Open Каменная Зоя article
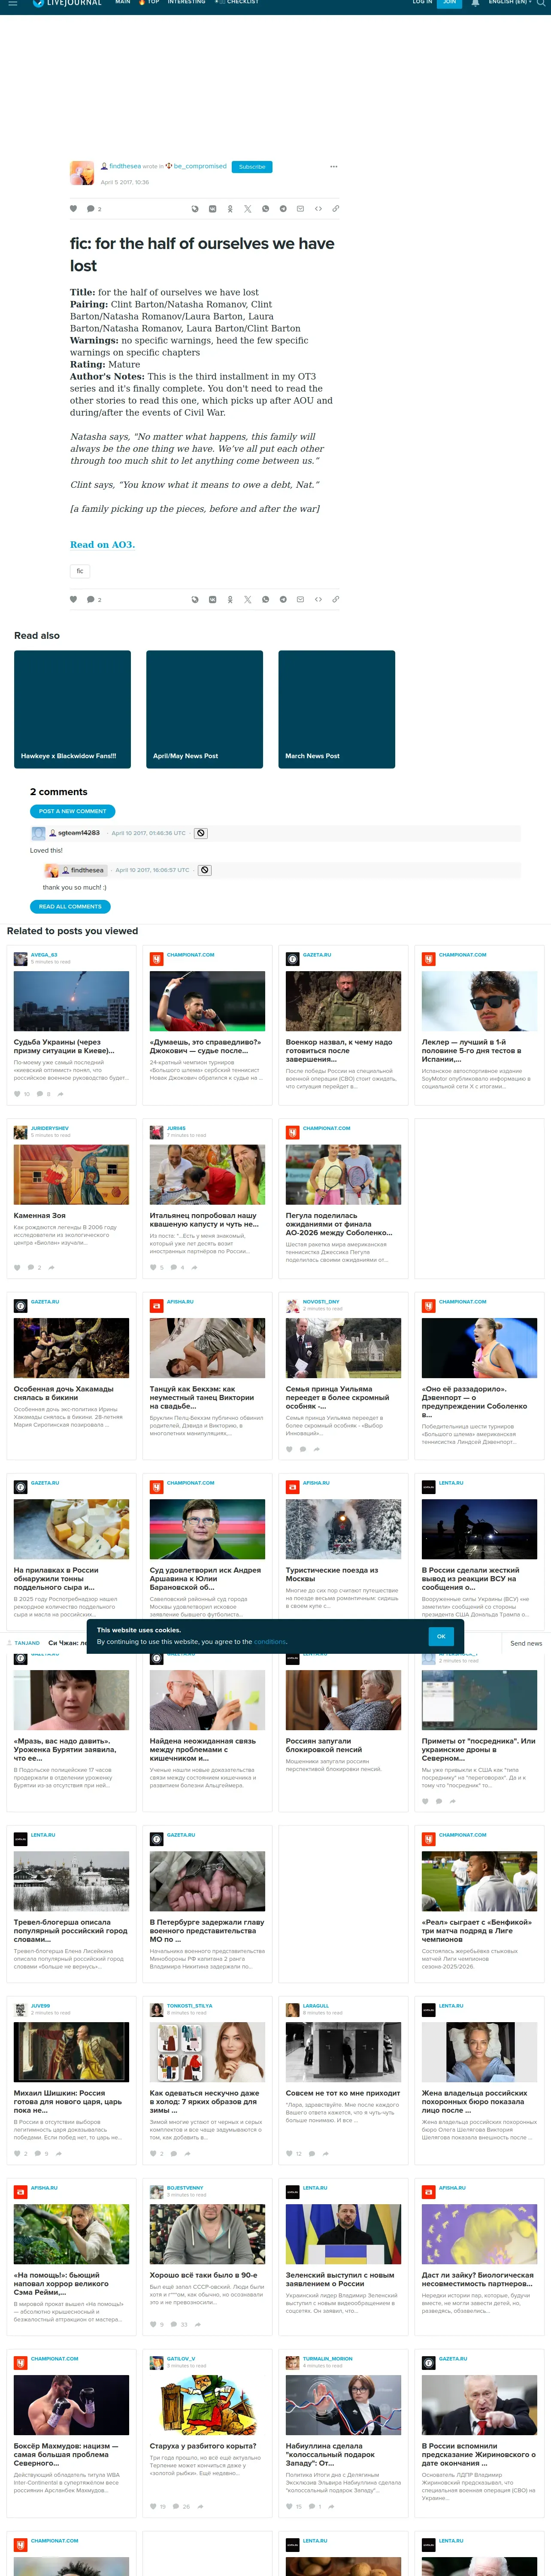Viewport: 551px width, 2576px height. [x=40, y=1215]
